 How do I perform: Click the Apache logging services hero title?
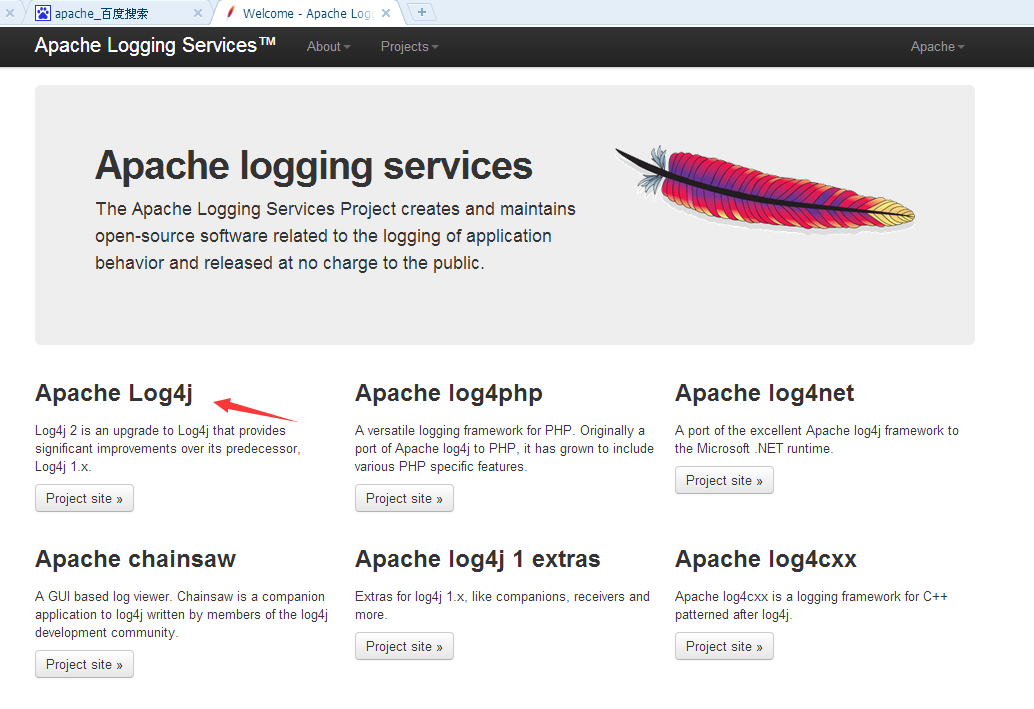click(314, 166)
